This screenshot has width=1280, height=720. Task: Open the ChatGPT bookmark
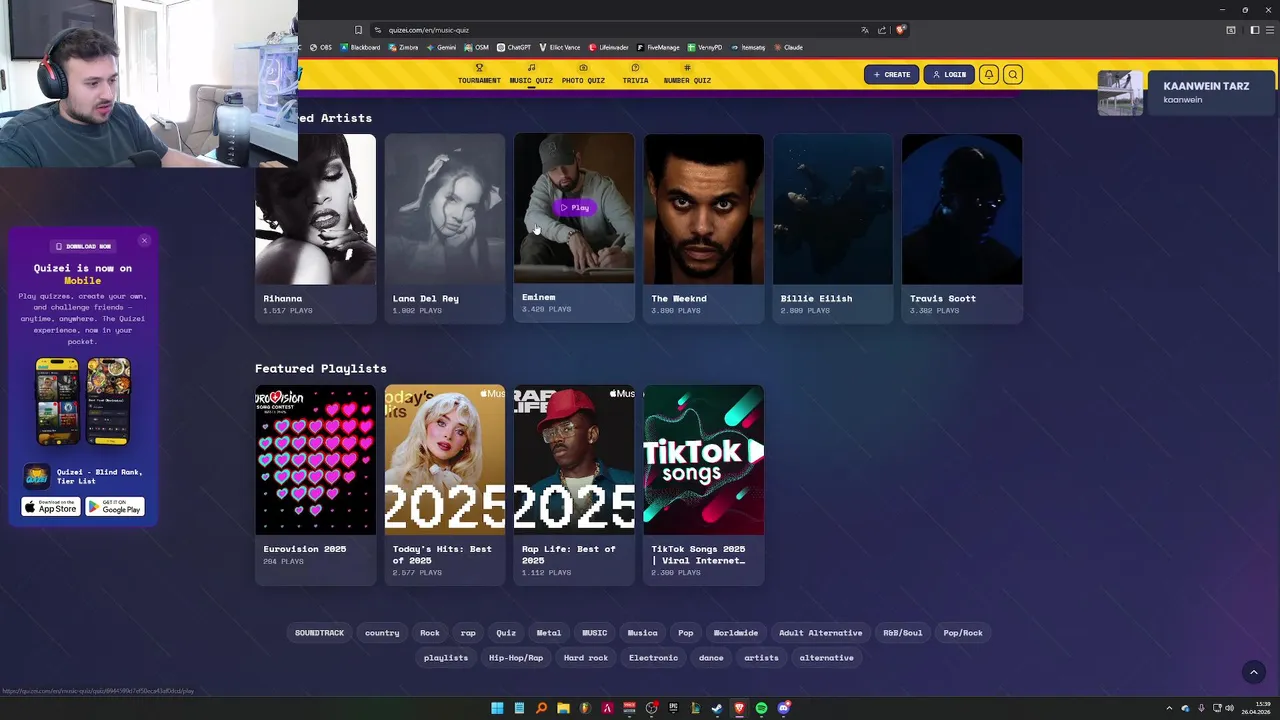[514, 47]
